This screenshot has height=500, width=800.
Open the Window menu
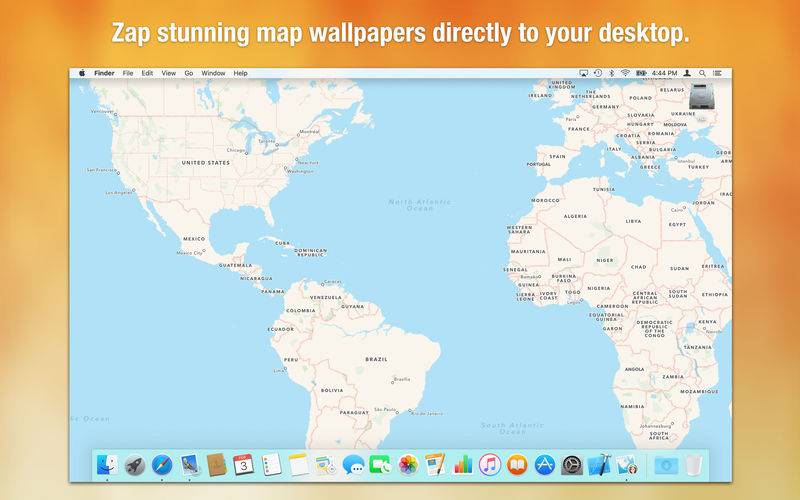[x=213, y=73]
